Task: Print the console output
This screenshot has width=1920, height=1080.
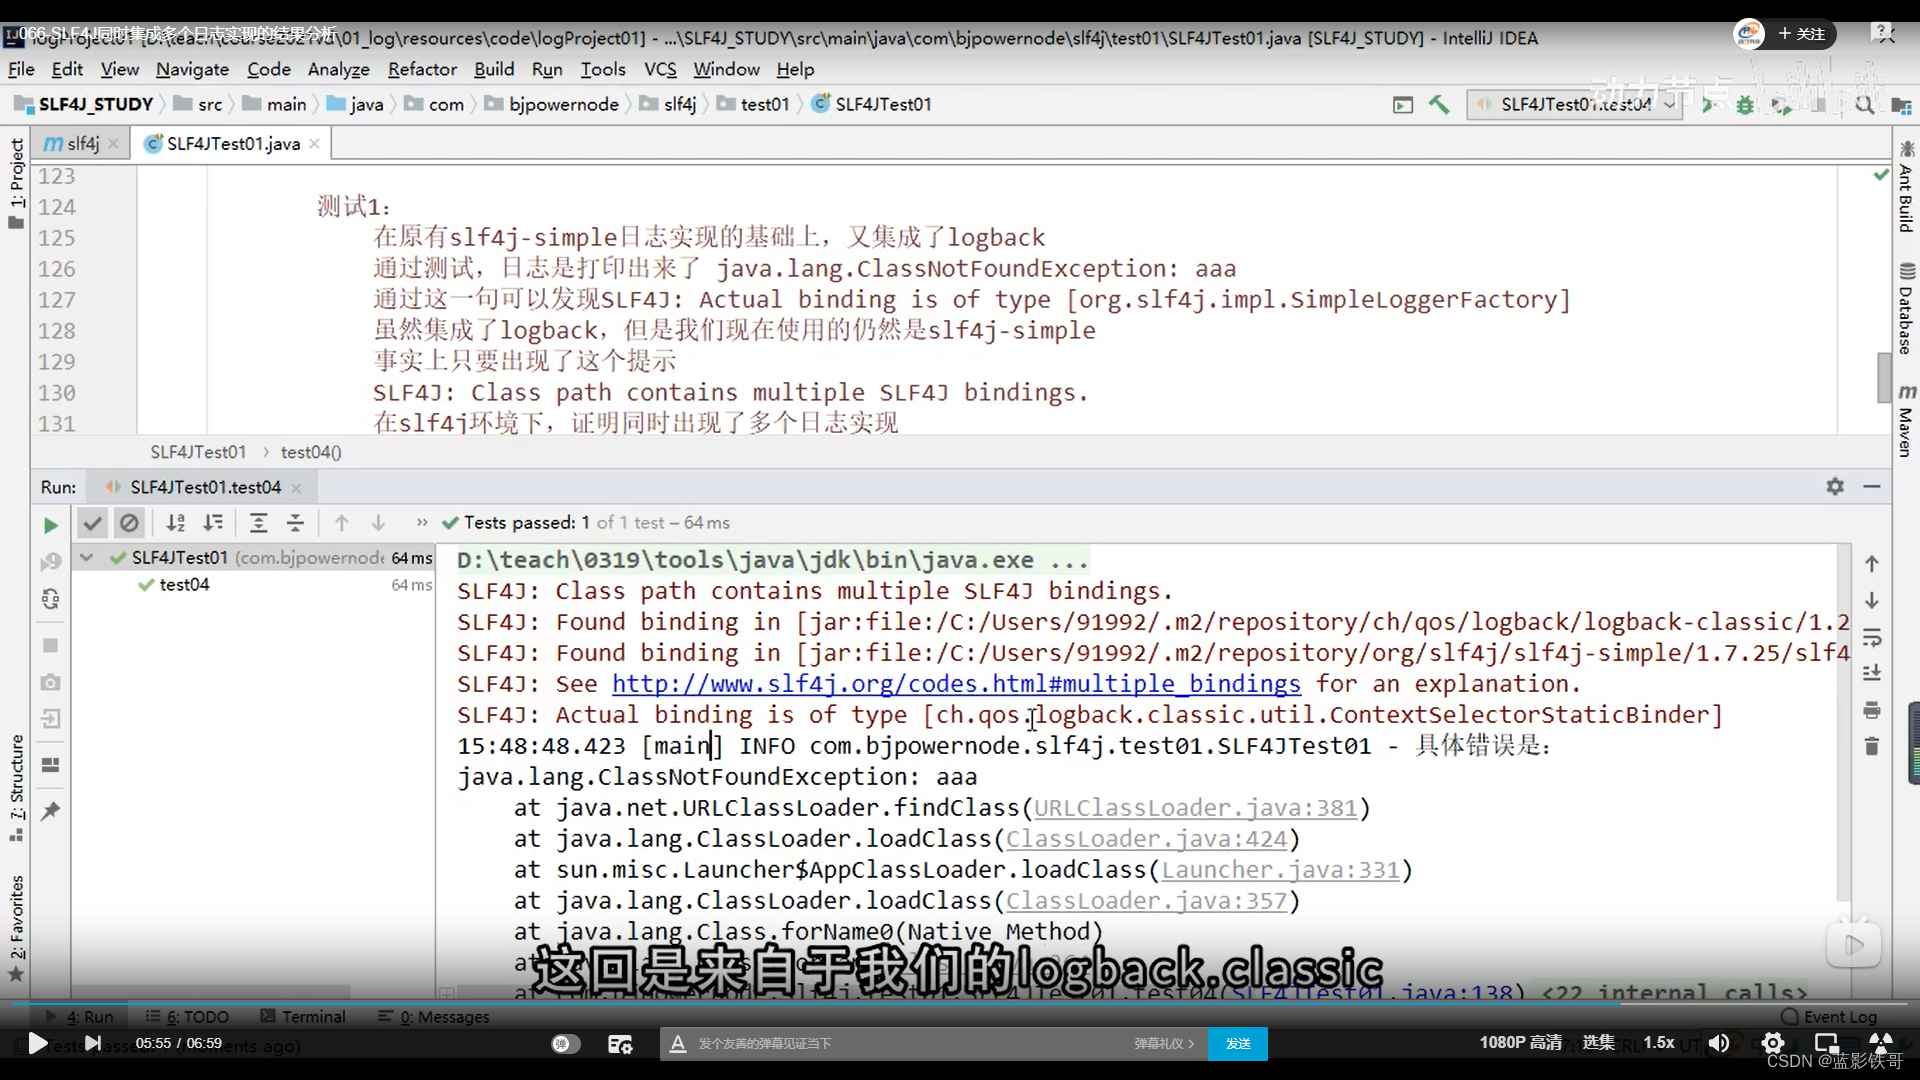Action: point(1872,710)
